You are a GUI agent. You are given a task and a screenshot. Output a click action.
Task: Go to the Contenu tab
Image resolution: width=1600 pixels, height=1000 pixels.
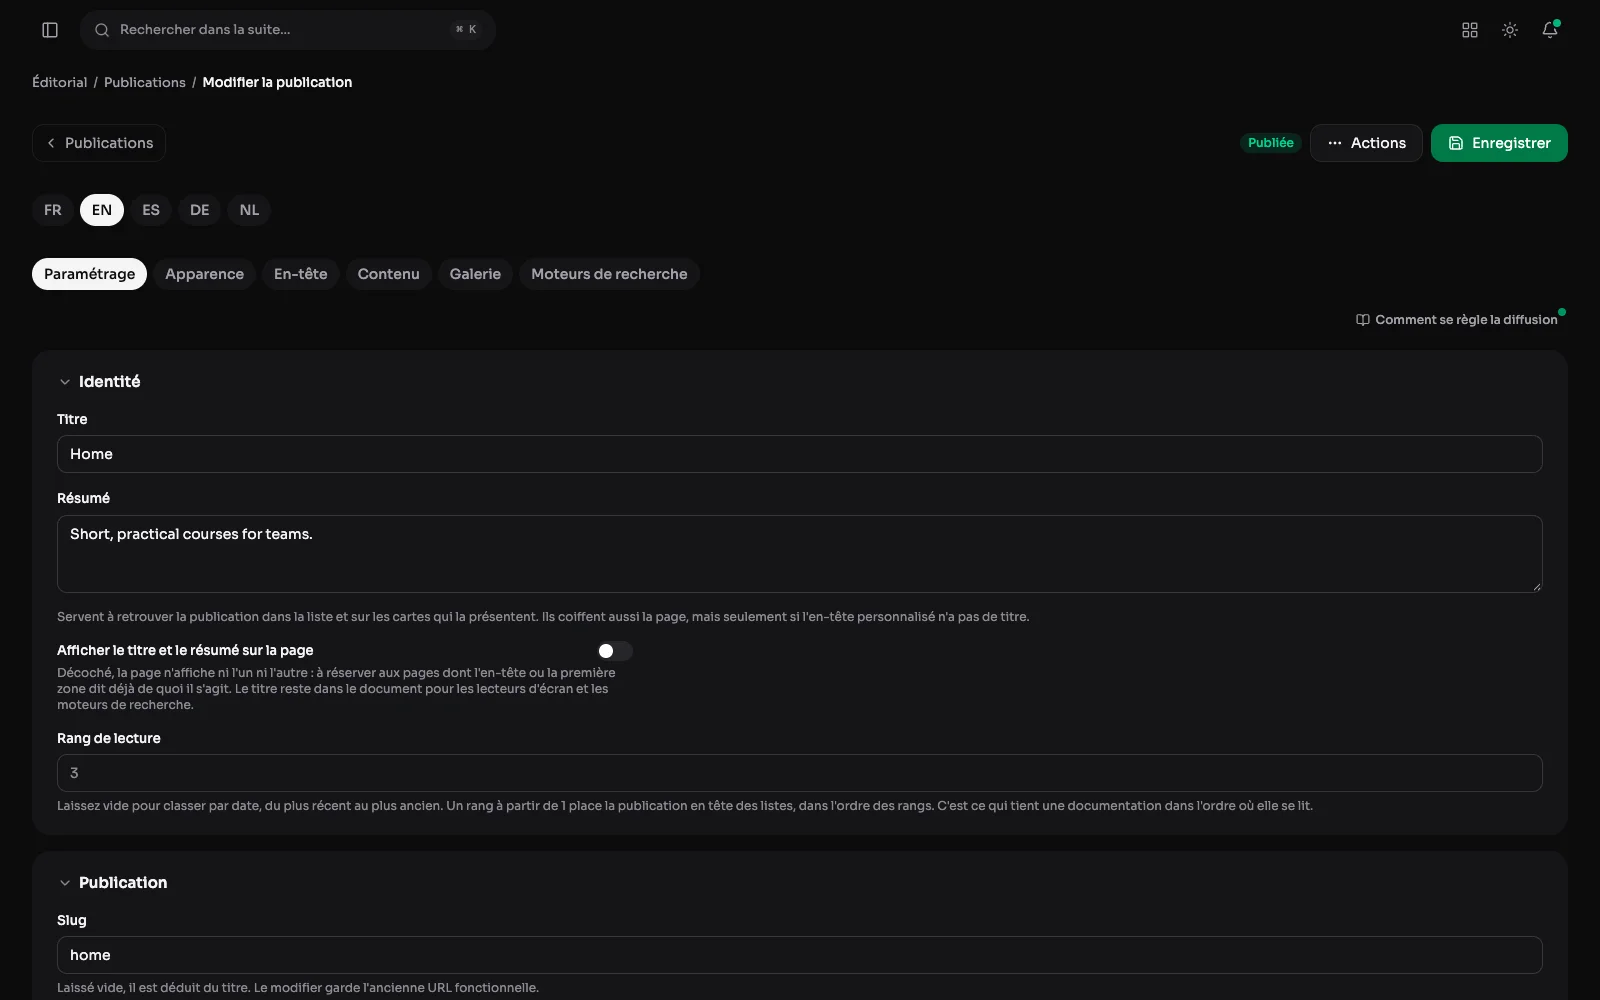tap(388, 274)
